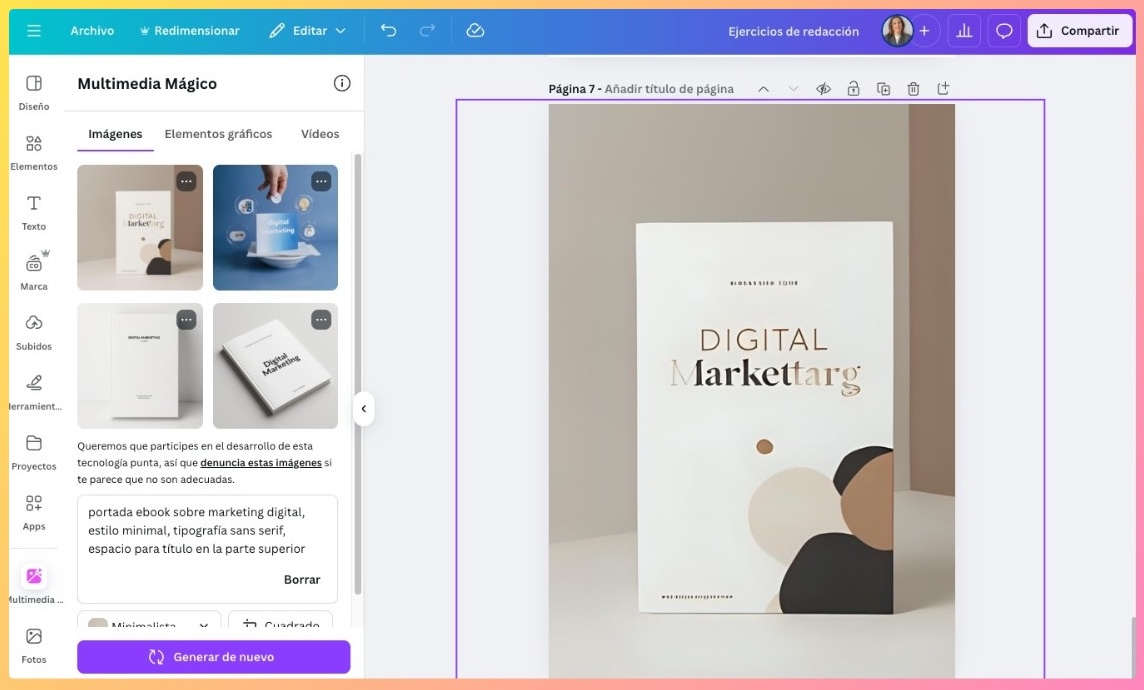1144x690 pixels.
Task: Click the denuncia estas imágenes link
Action: pos(261,463)
